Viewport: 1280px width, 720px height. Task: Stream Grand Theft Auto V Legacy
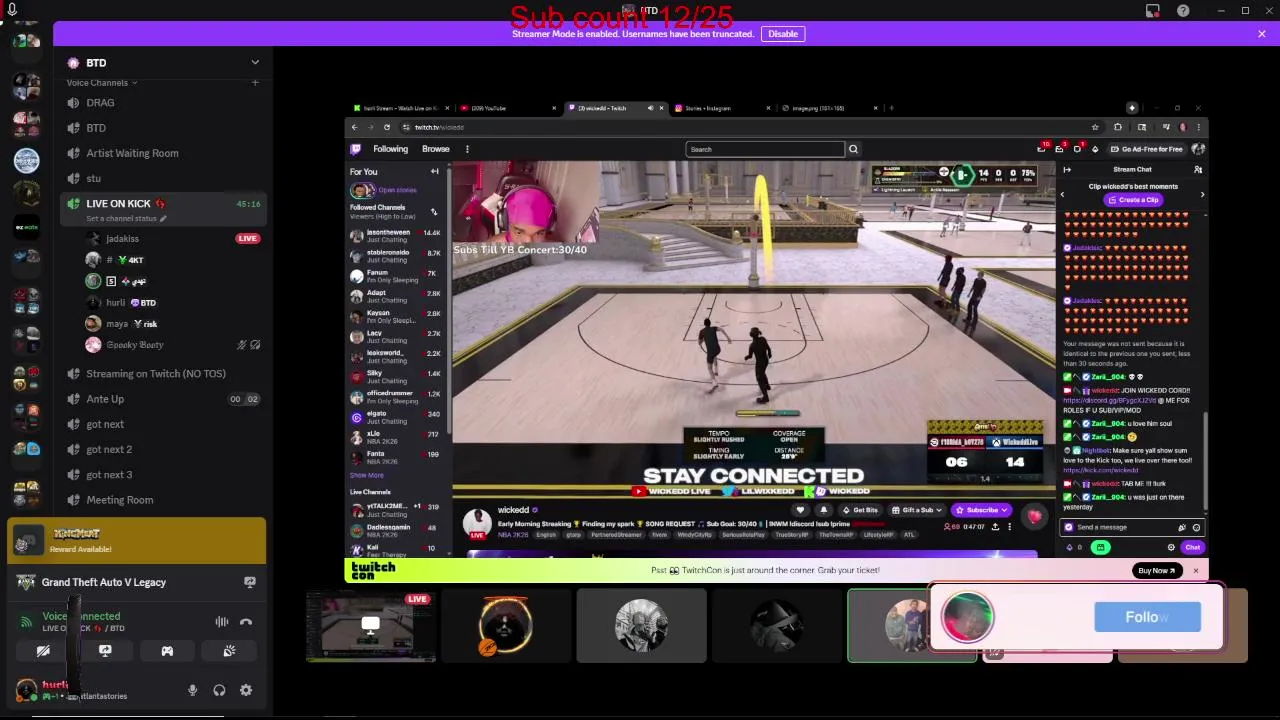(250, 582)
